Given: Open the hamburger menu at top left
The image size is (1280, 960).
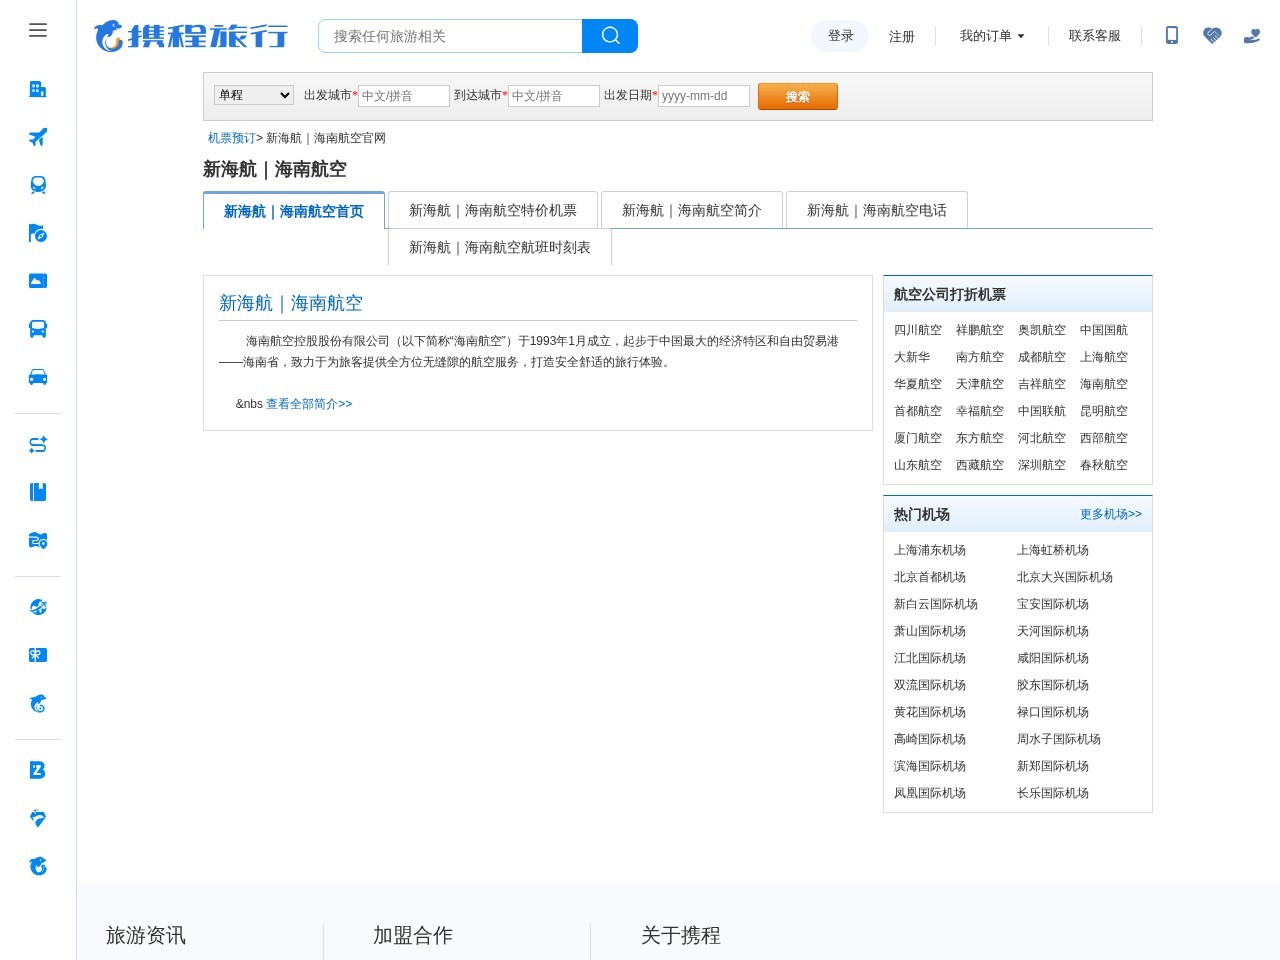Looking at the screenshot, I should point(38,30).
